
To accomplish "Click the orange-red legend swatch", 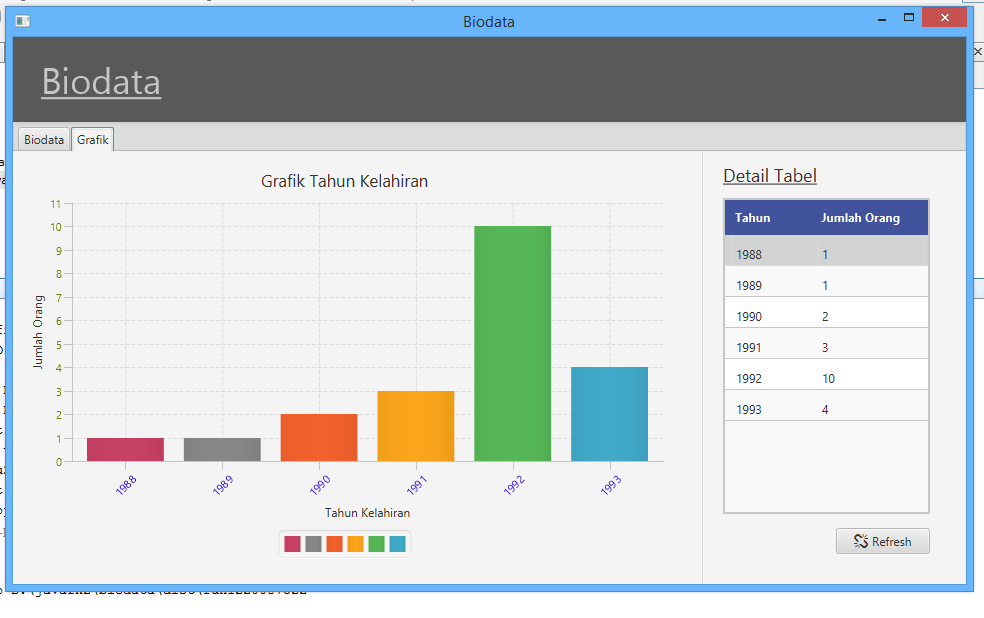I will [x=334, y=544].
